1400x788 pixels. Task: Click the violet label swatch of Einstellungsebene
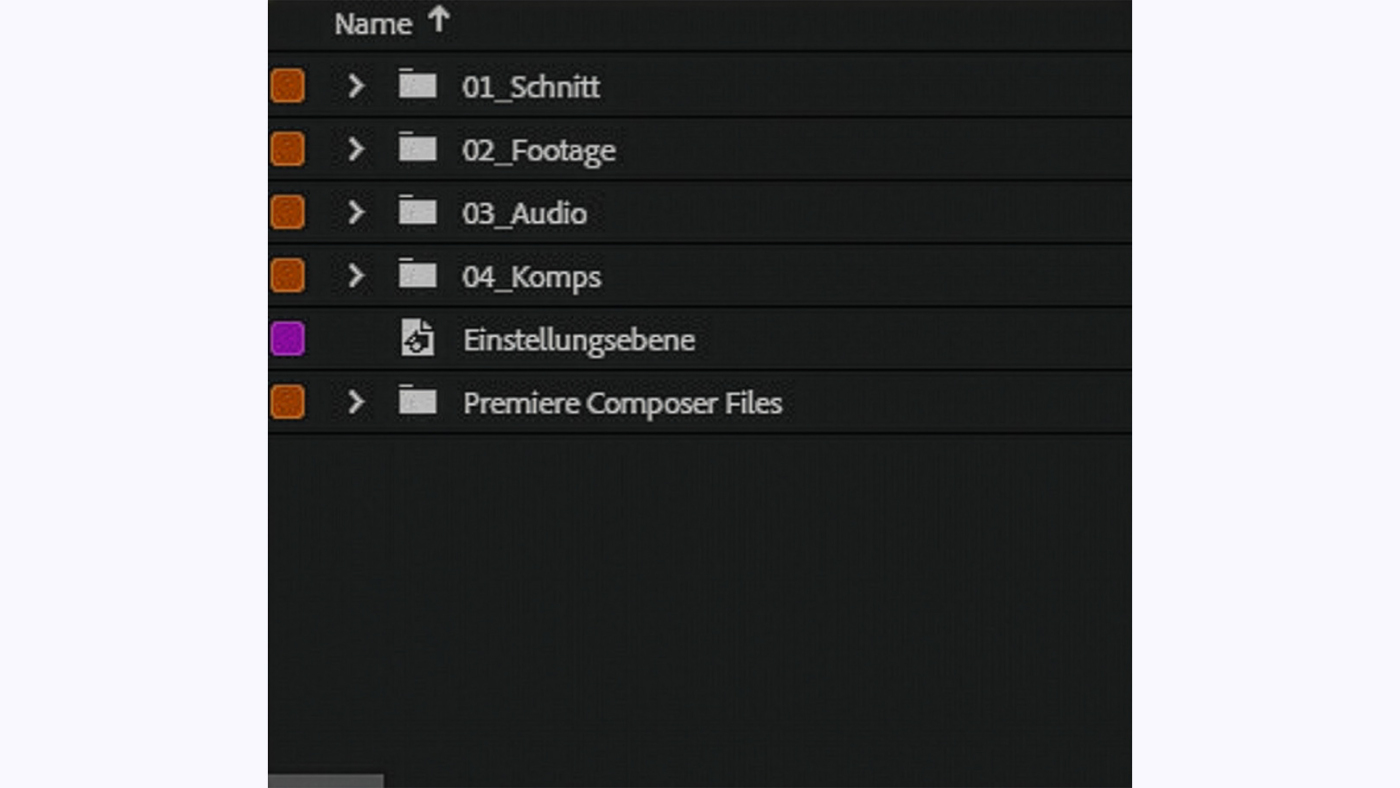coord(287,339)
